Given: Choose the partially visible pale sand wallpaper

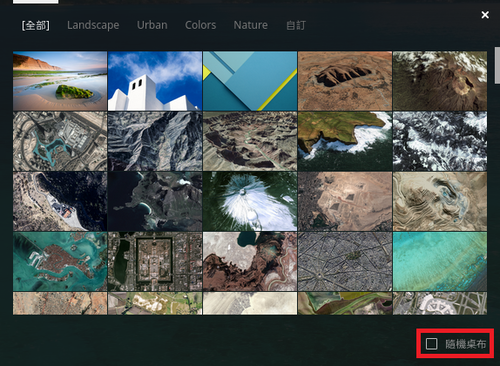Looking at the screenshot, I should [x=250, y=303].
